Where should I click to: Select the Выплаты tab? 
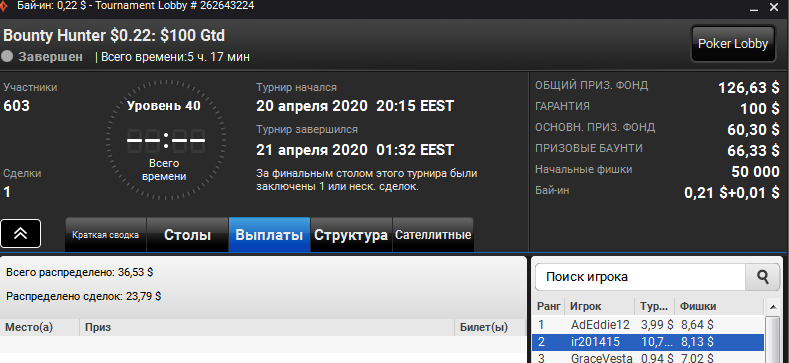pyautogui.click(x=269, y=235)
